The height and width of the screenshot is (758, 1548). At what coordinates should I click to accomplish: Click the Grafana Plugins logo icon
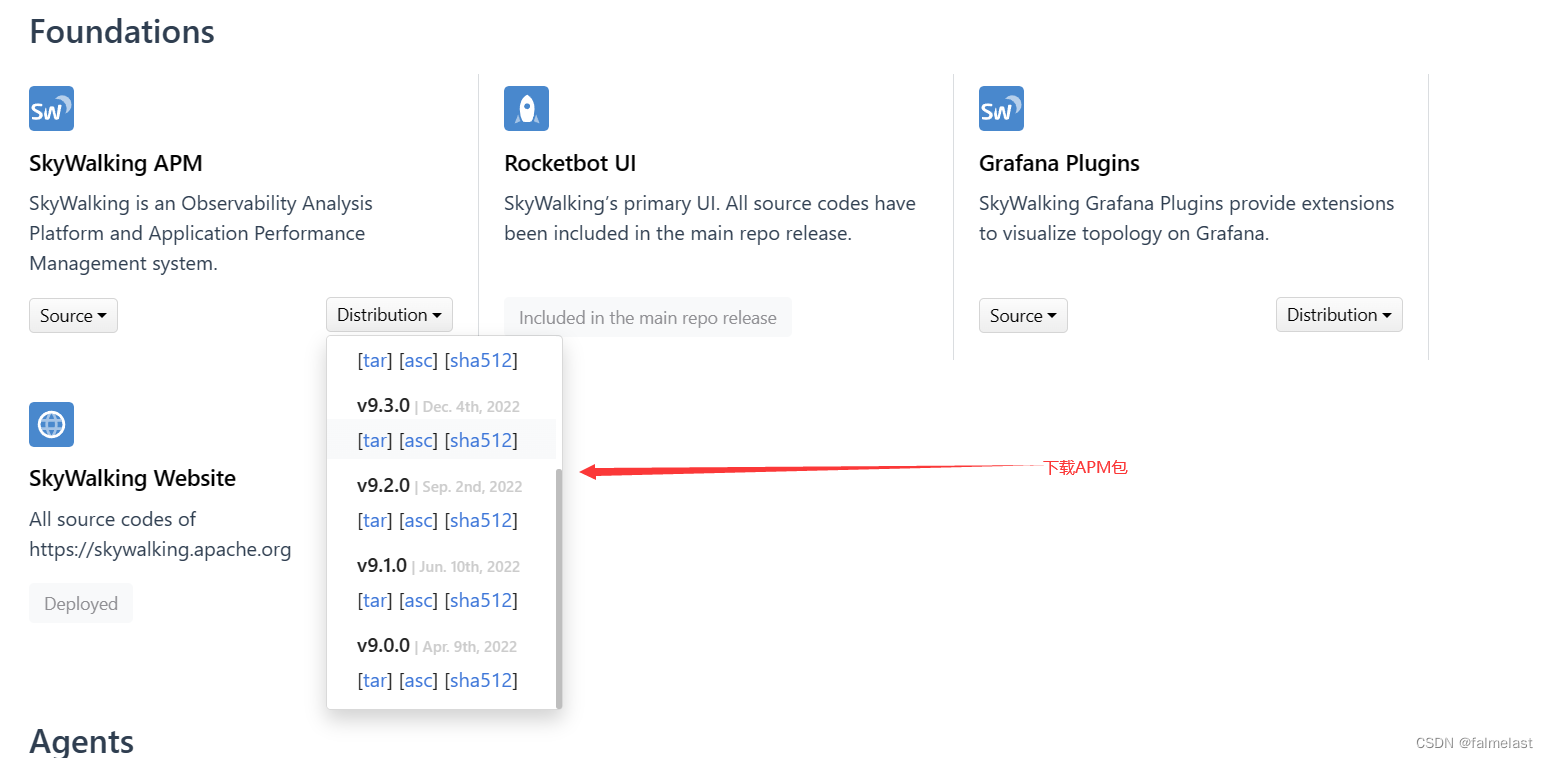coord(1001,108)
